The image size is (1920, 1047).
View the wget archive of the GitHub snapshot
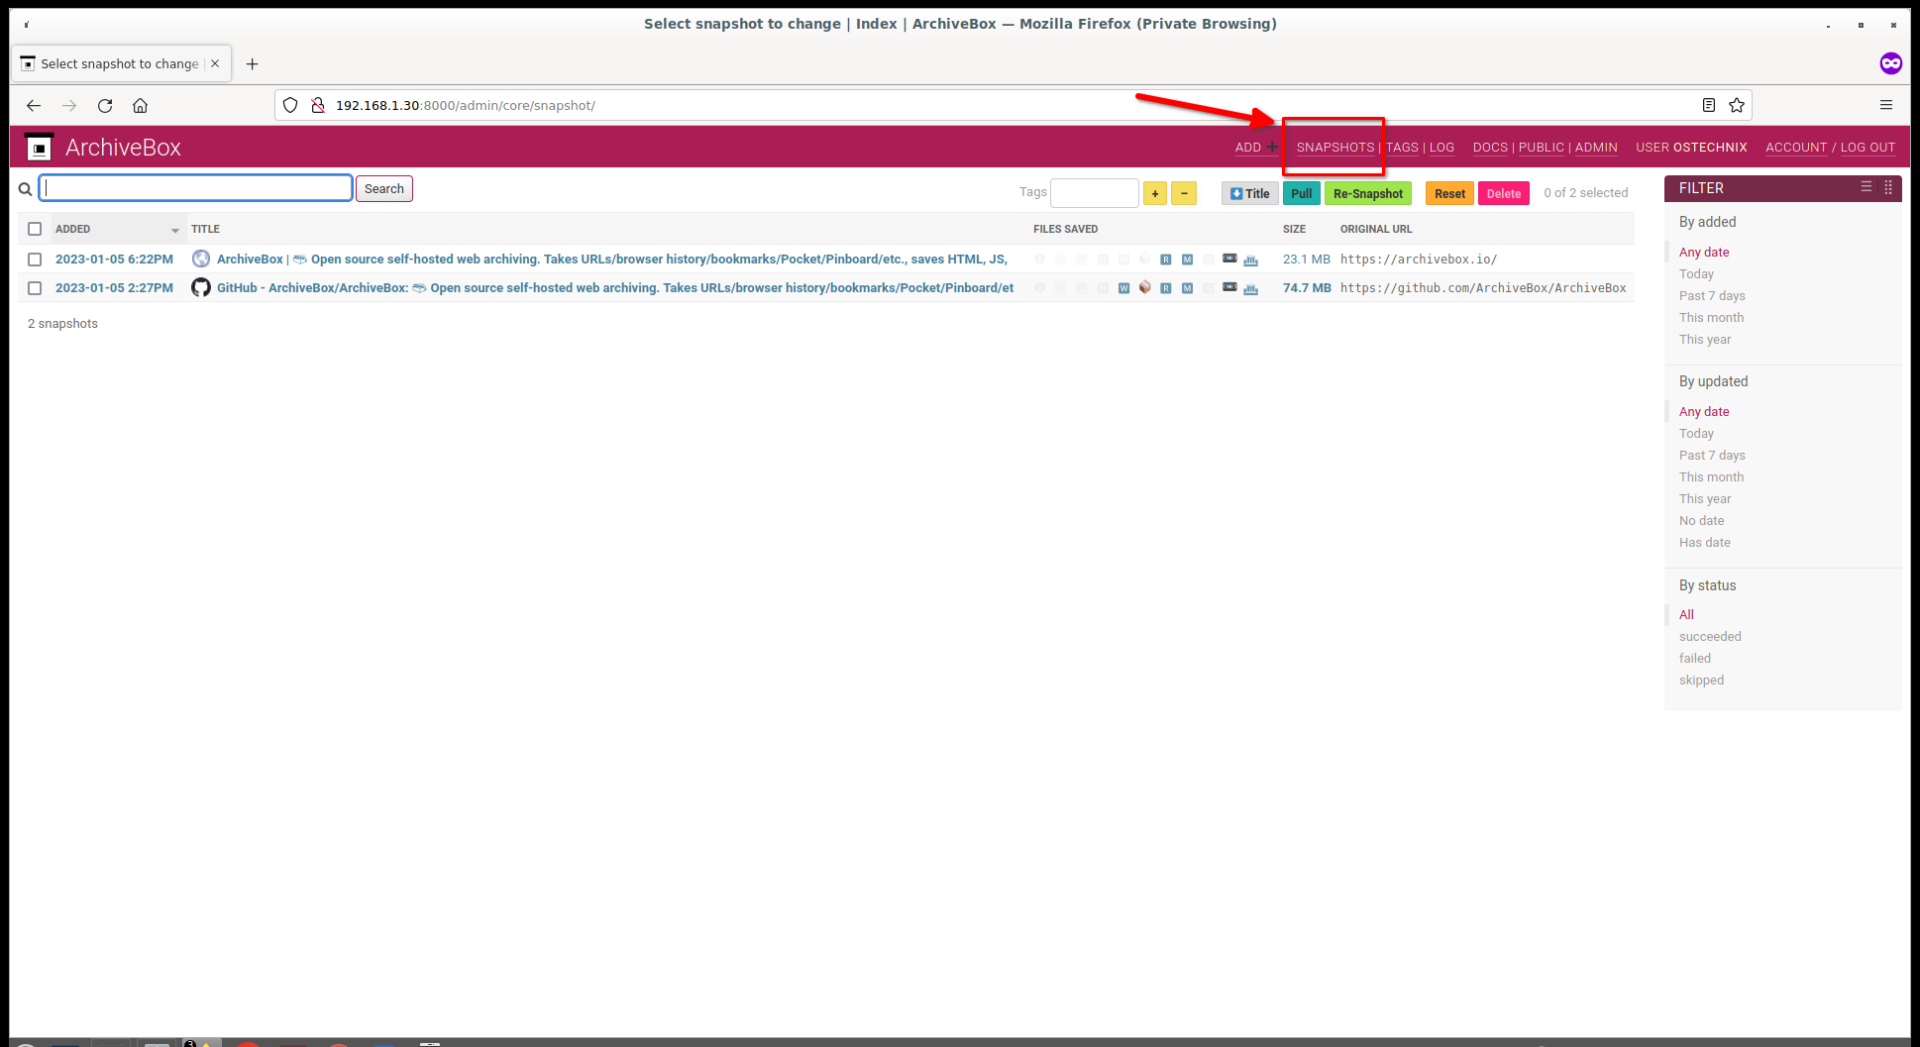point(1124,288)
